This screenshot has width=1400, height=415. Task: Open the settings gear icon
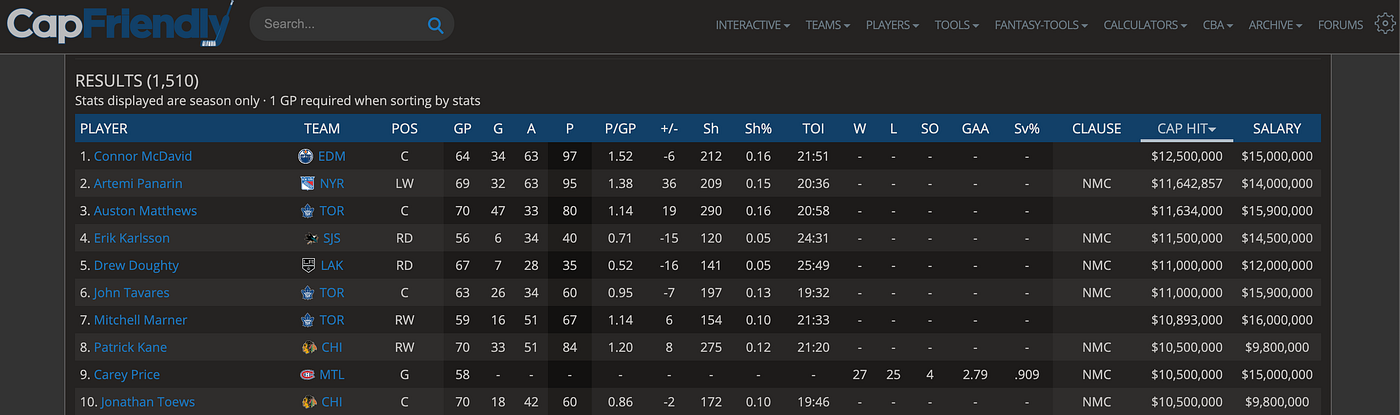pos(1386,24)
